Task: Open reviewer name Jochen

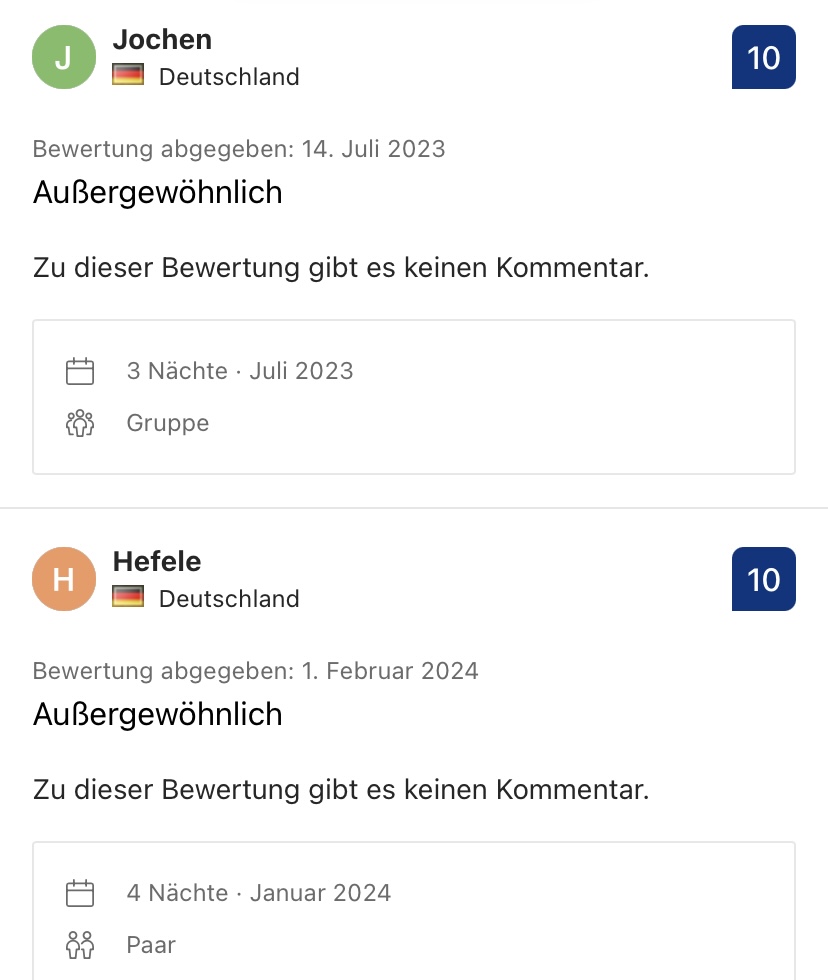Action: (162, 39)
